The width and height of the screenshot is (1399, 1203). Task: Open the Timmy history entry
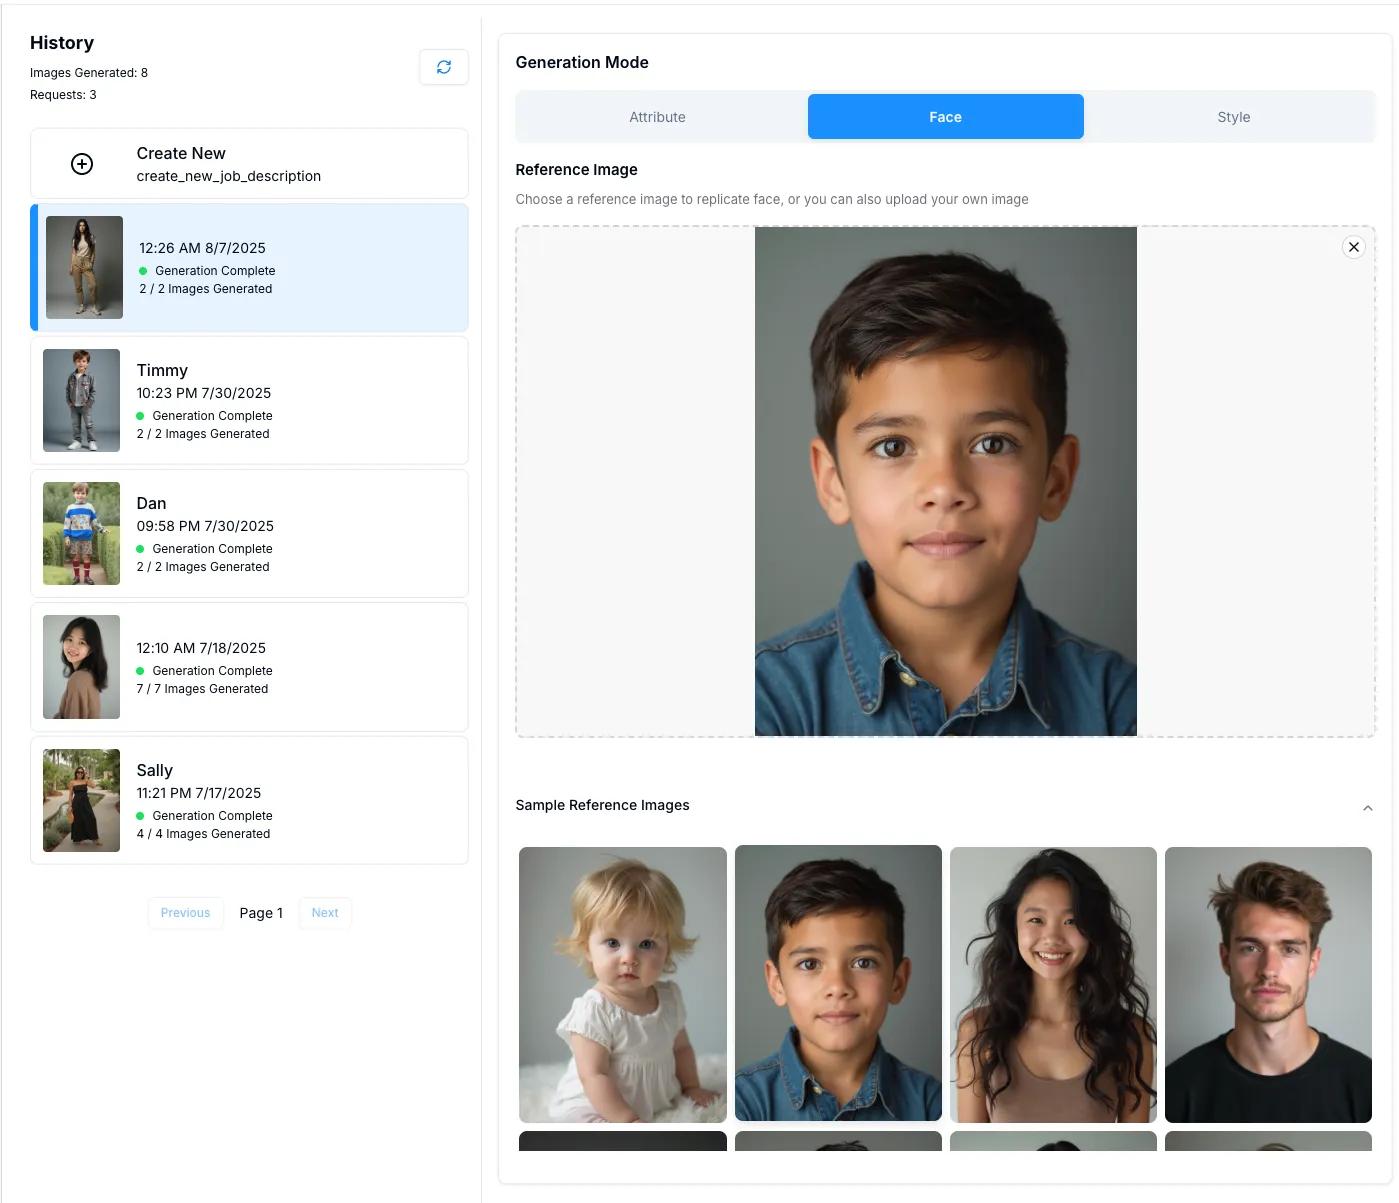tap(249, 400)
